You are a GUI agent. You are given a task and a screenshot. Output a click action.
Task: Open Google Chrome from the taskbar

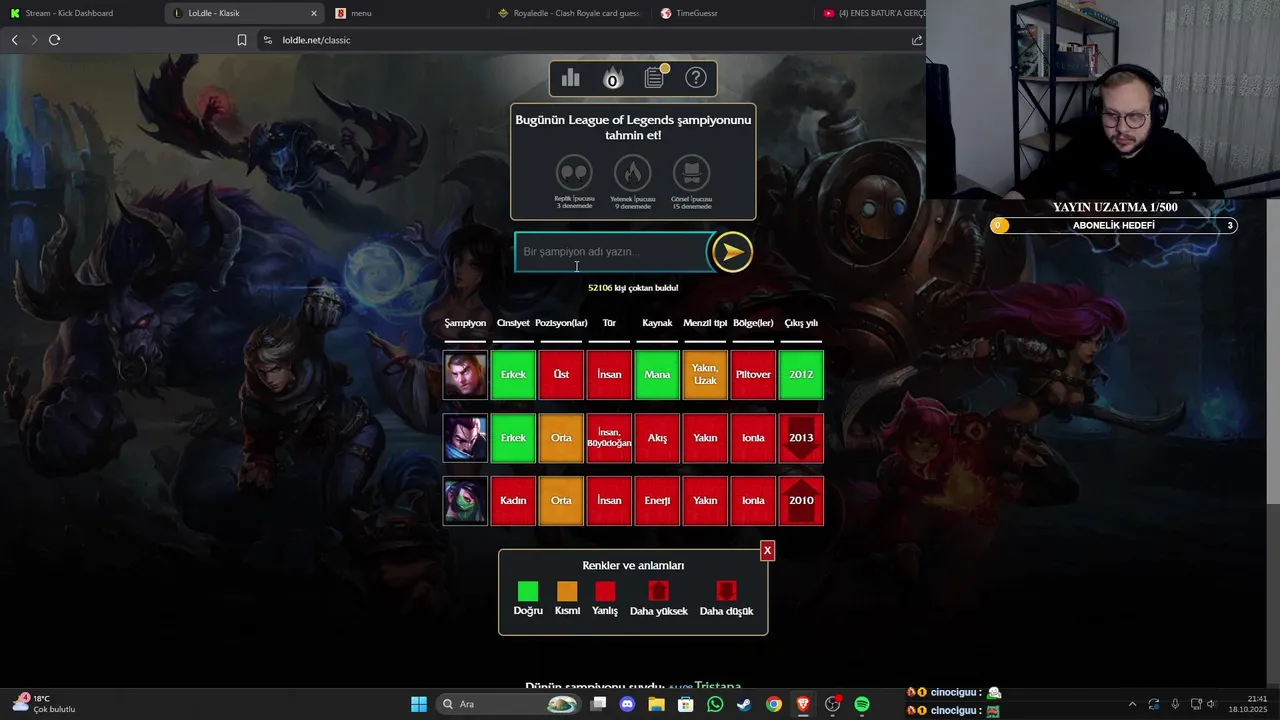pos(774,704)
